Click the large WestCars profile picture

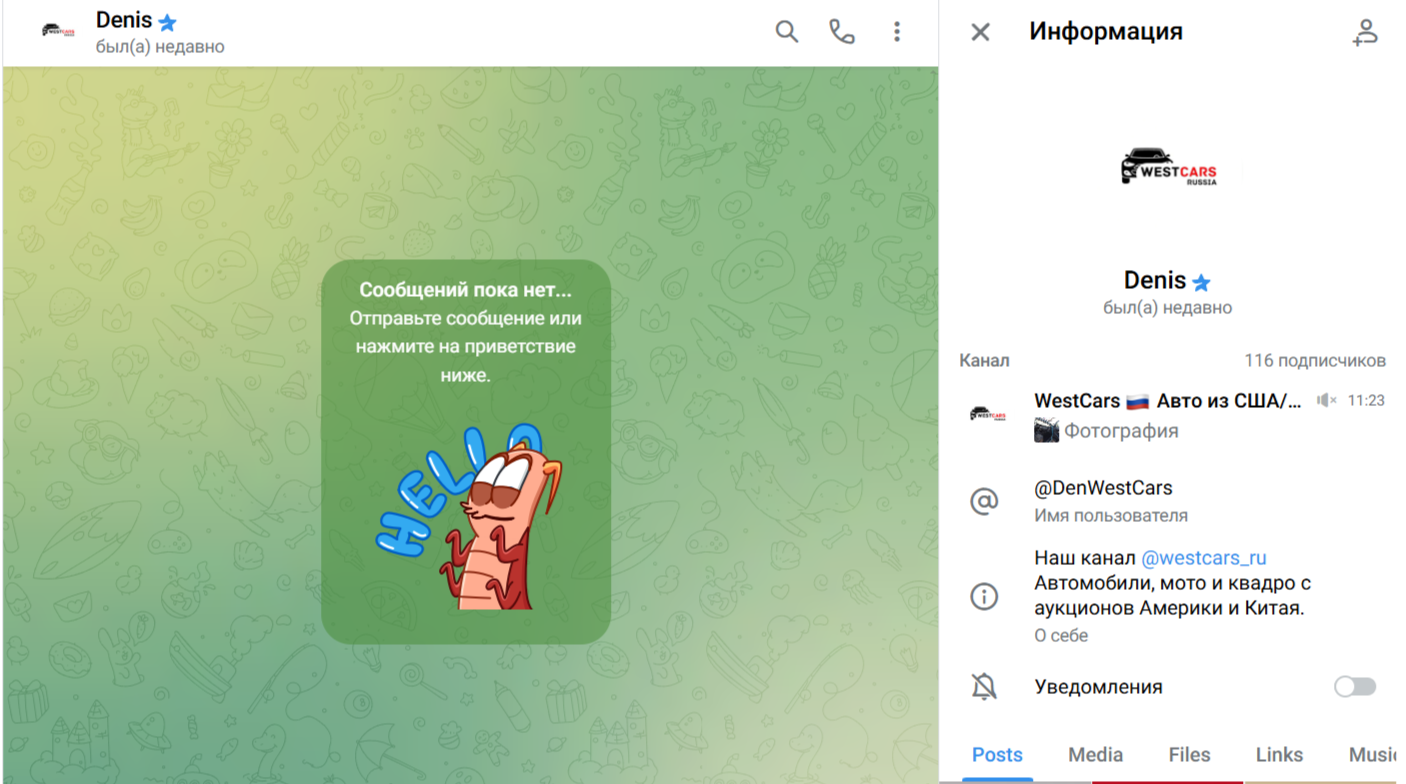click(x=1168, y=168)
